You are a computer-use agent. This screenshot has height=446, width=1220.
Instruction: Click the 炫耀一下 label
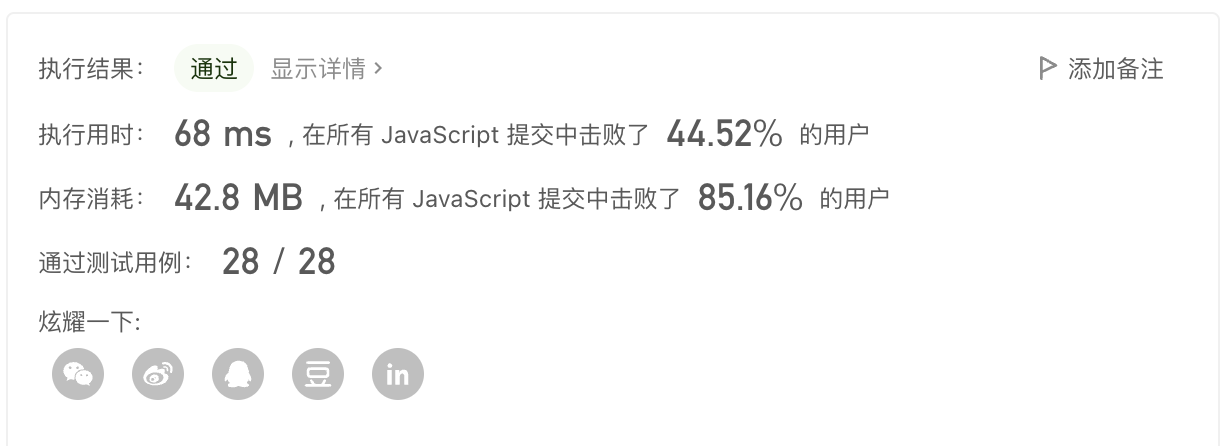coord(89,322)
